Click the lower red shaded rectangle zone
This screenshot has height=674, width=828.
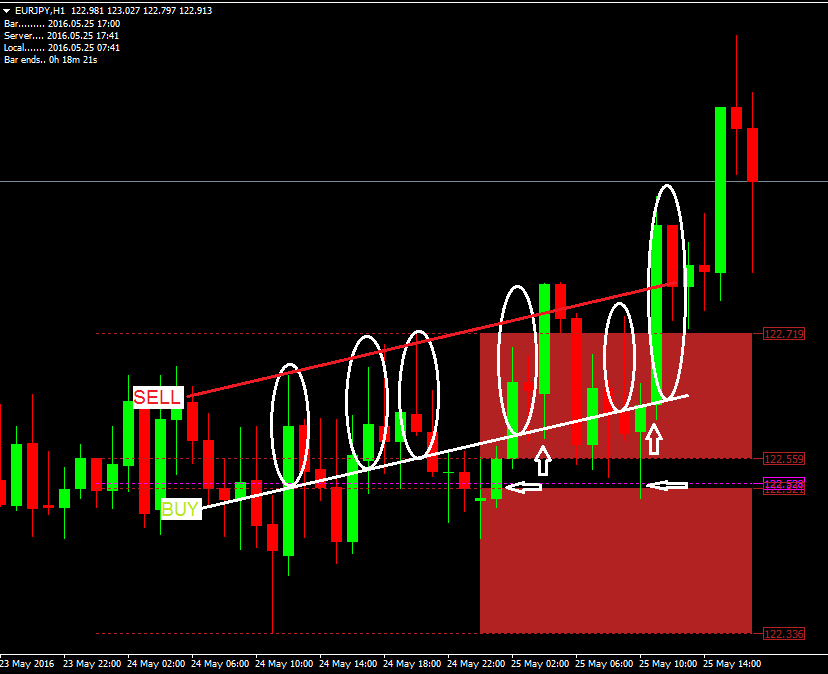click(616, 560)
